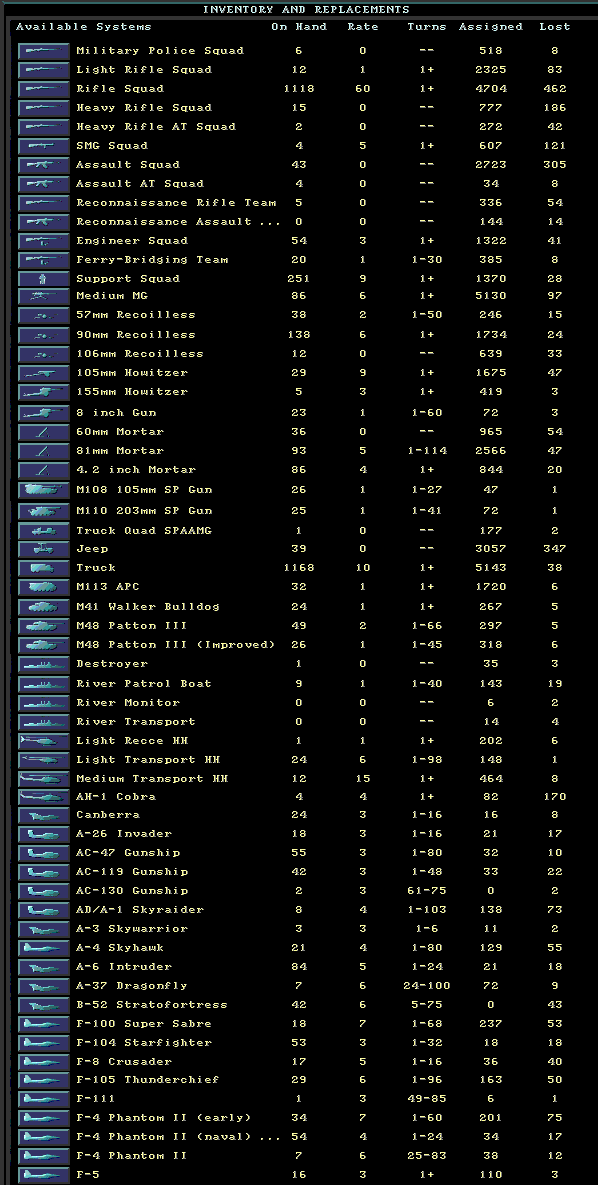This screenshot has height=1185, width=598.
Task: Click the AD/A-1 Skyraider name
Action: [140, 909]
